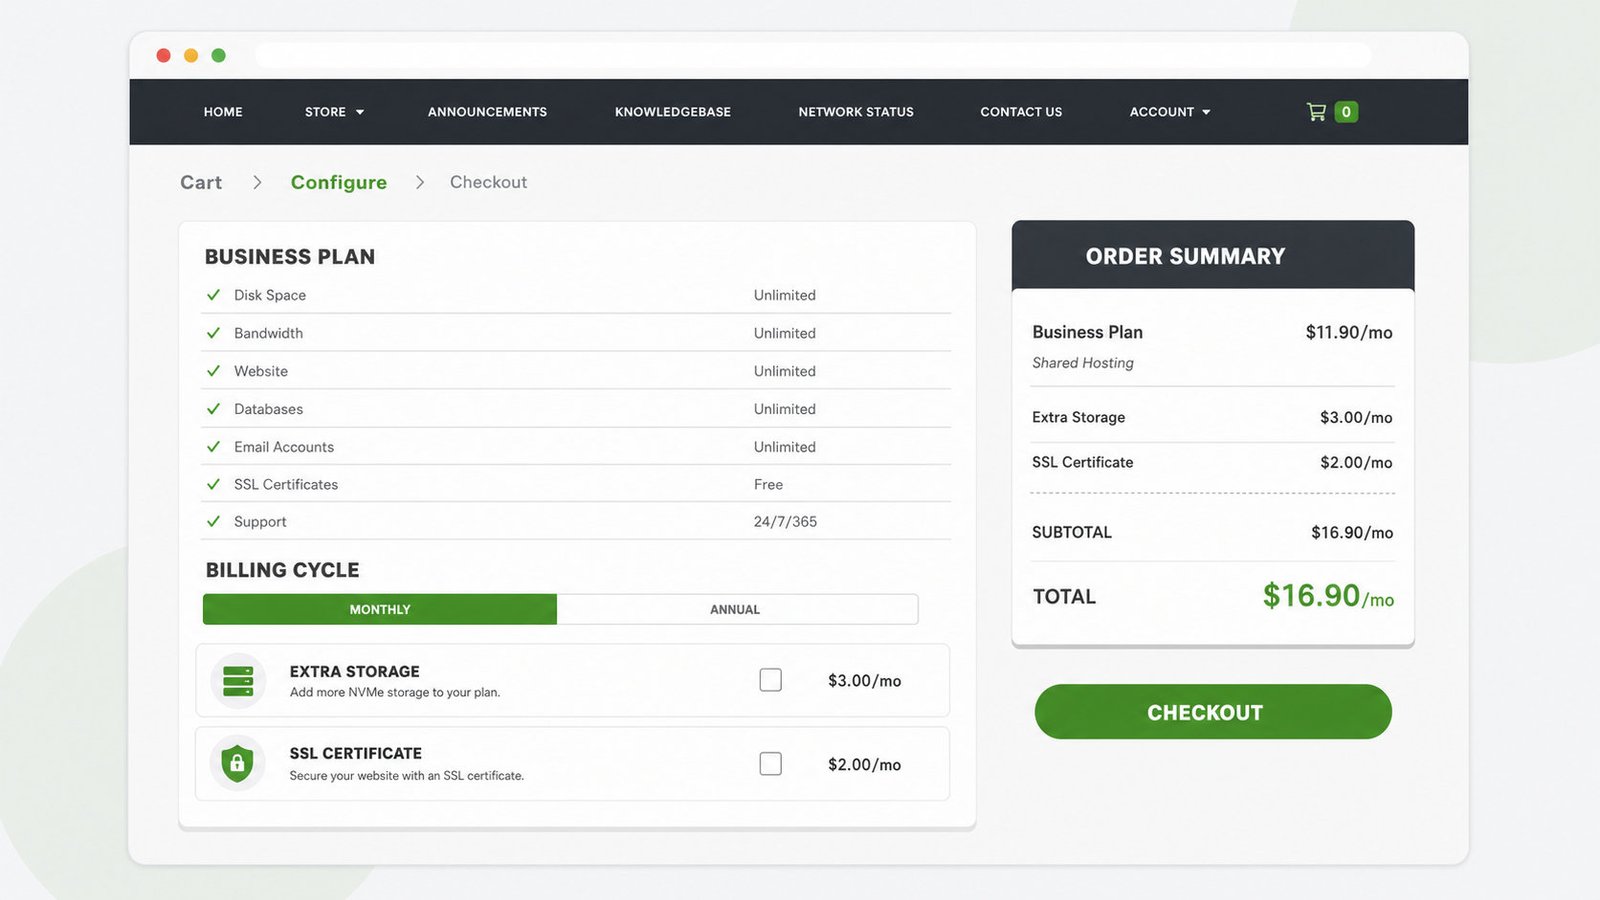Click the SSL Certificate addon title

(x=356, y=753)
